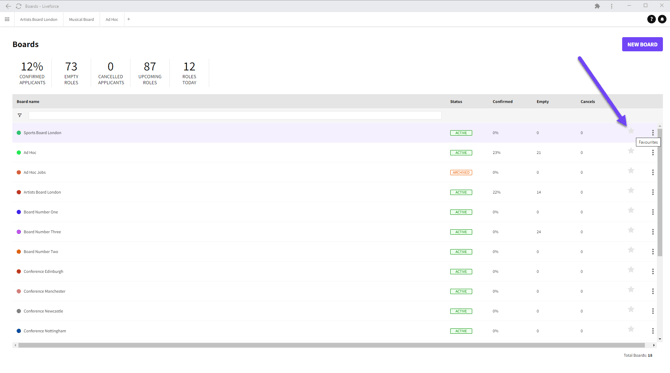The height and width of the screenshot is (373, 670).
Task: Click the Boards page heading
Action: (x=25, y=44)
